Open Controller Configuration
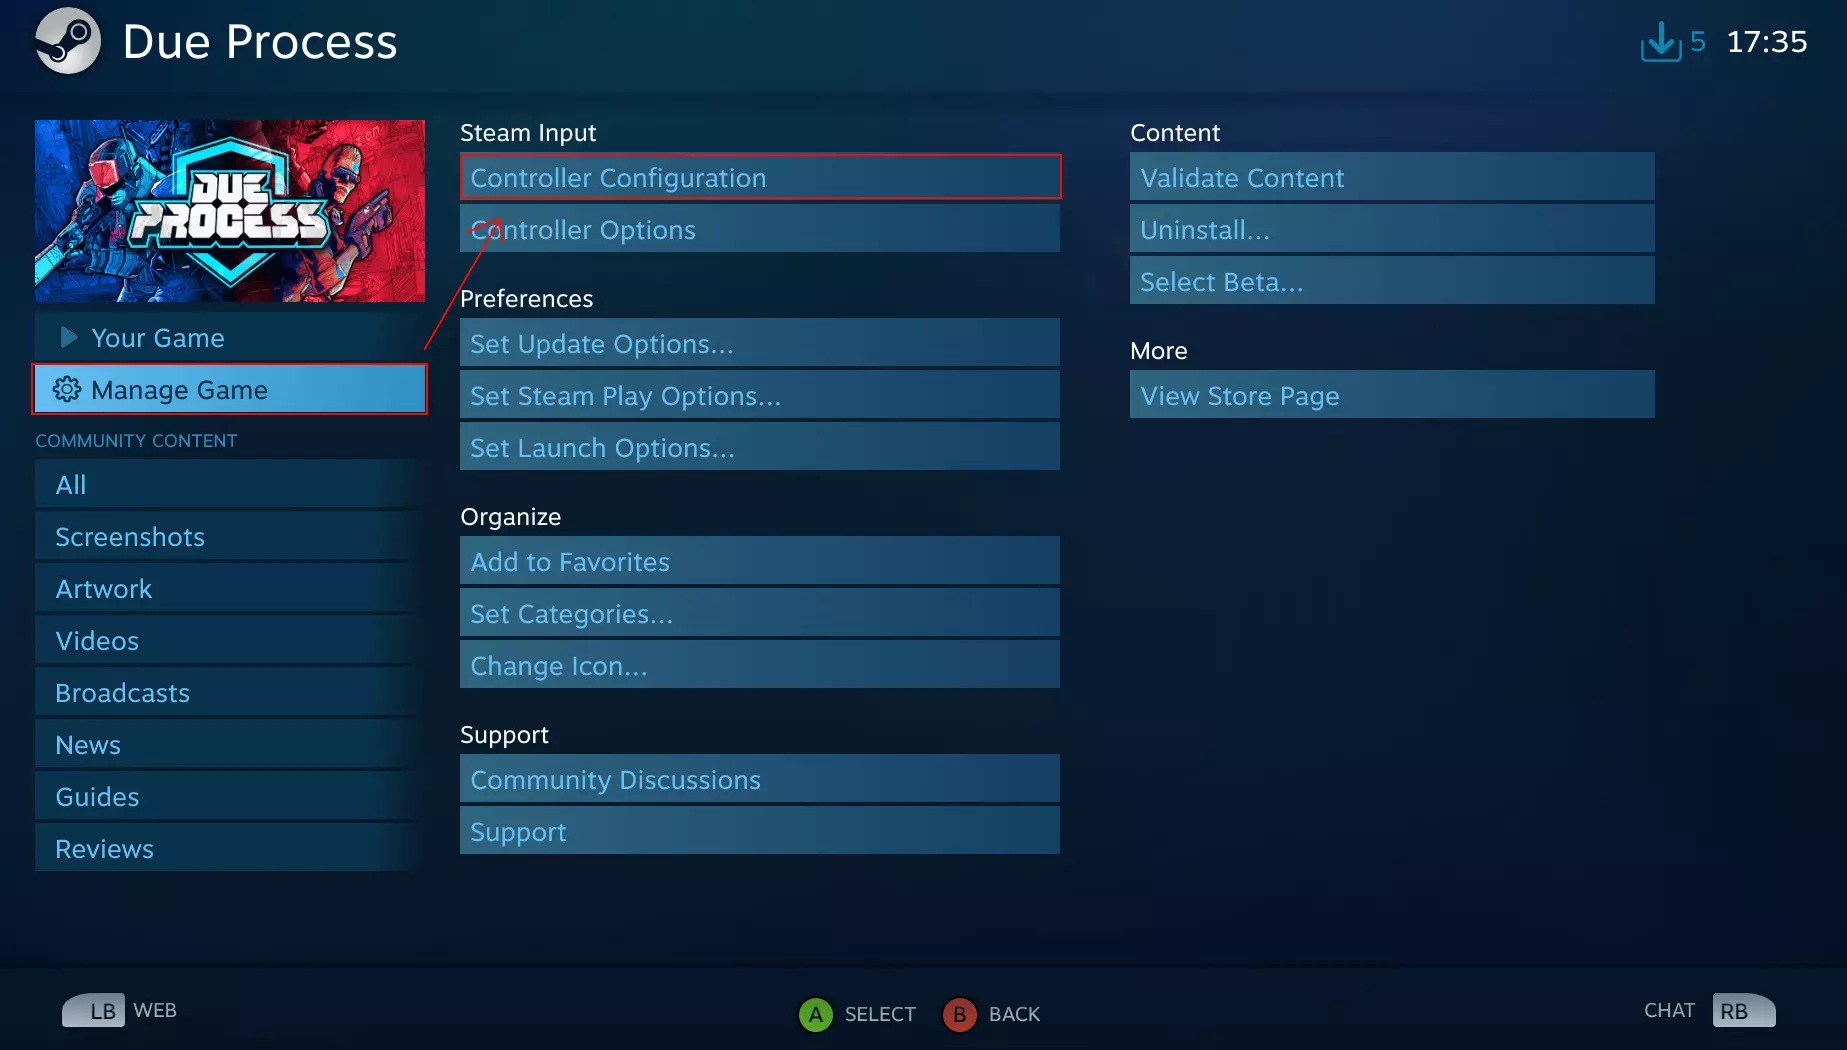The height and width of the screenshot is (1050, 1847). click(760, 178)
